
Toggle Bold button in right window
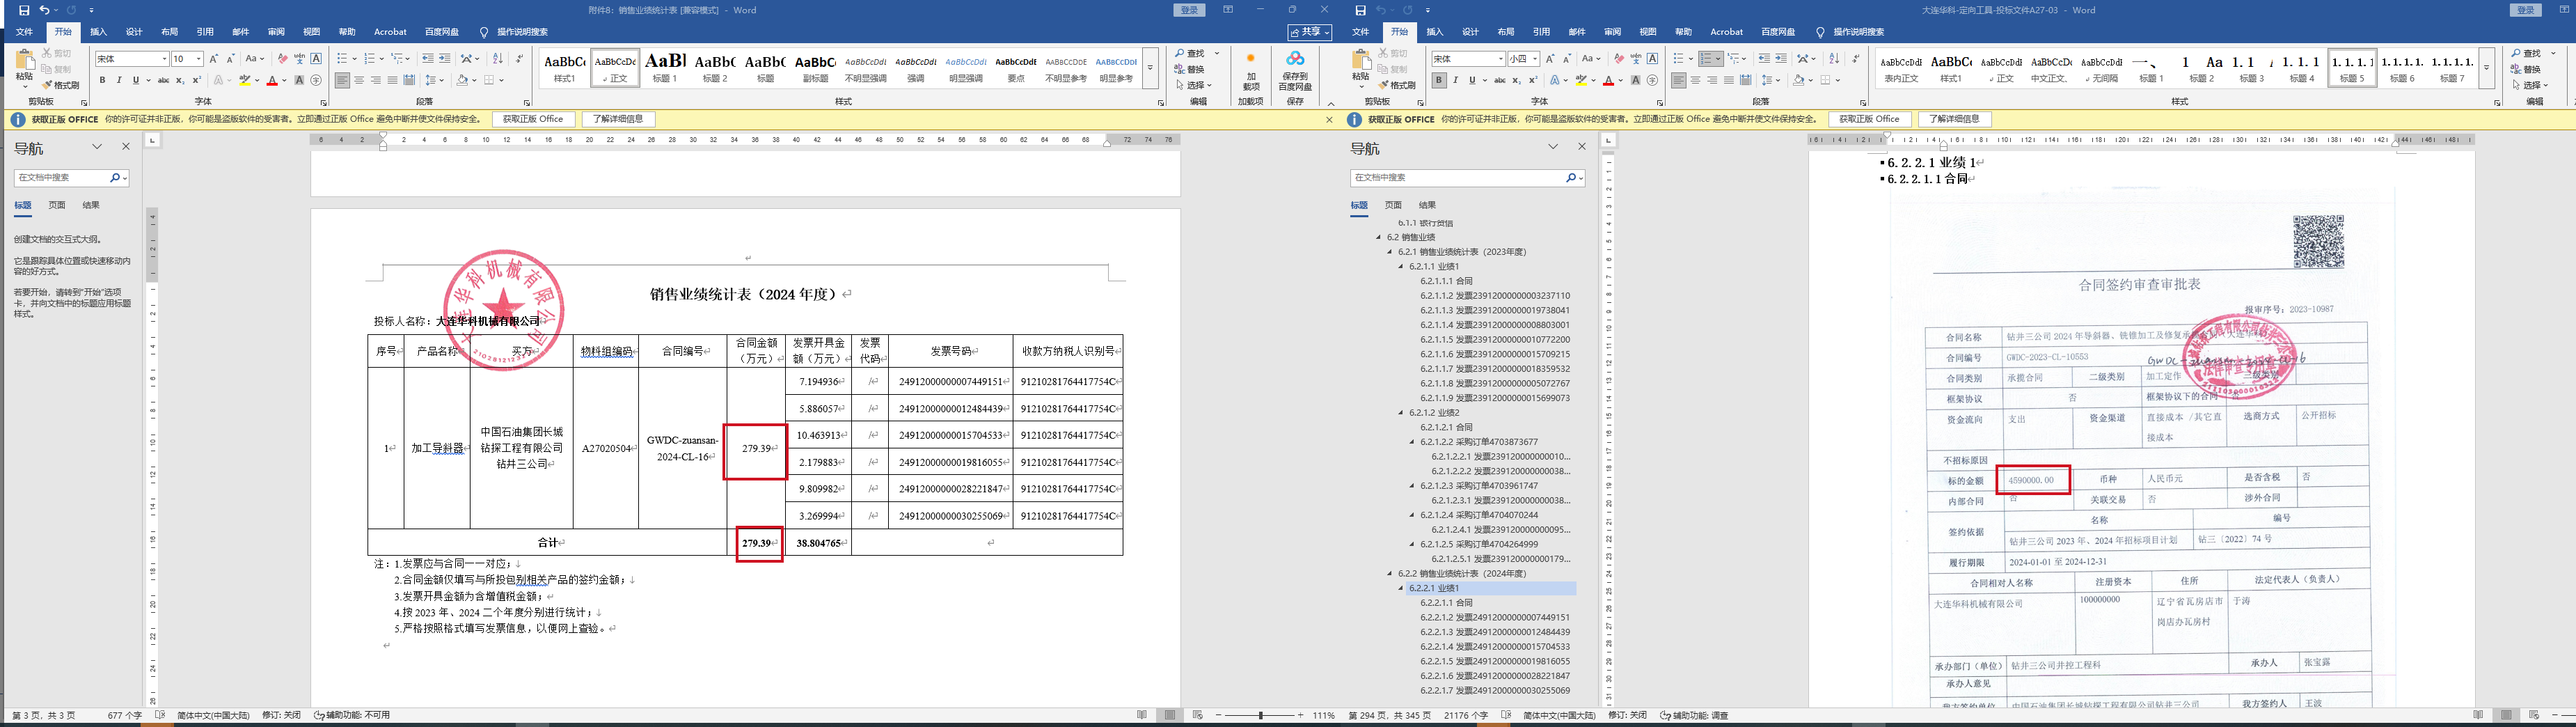tap(1439, 80)
